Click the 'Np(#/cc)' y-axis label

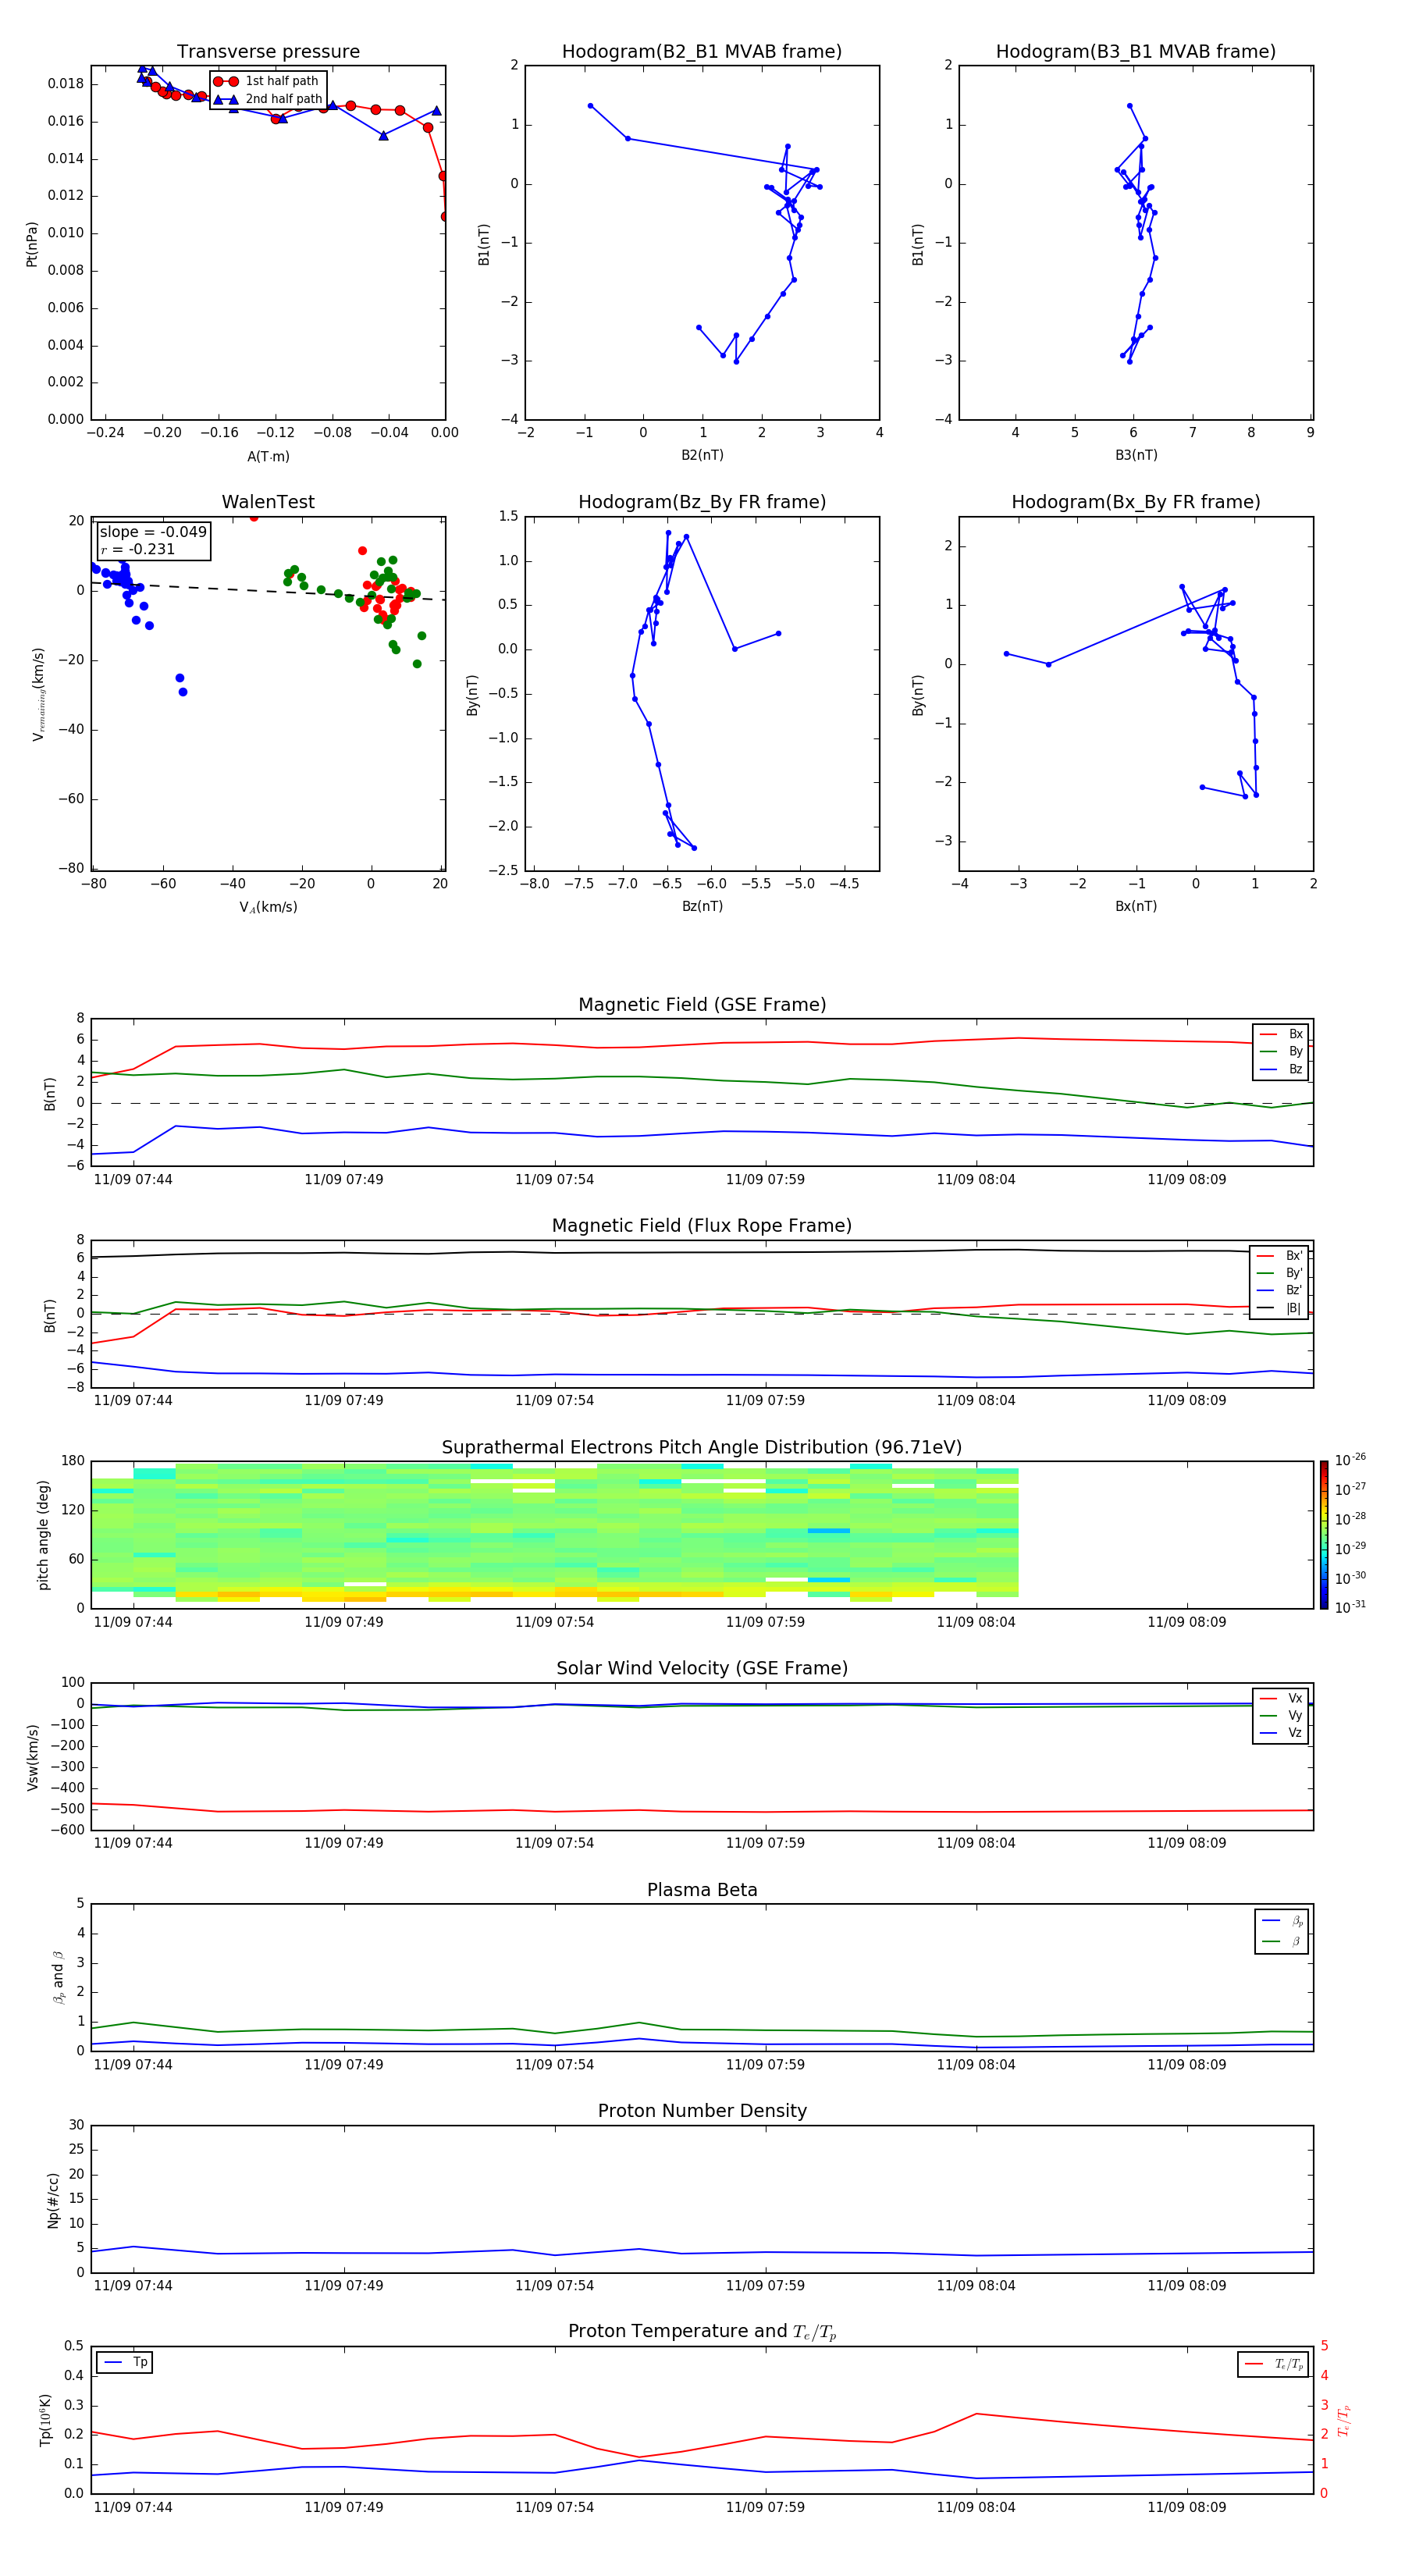tap(54, 2200)
